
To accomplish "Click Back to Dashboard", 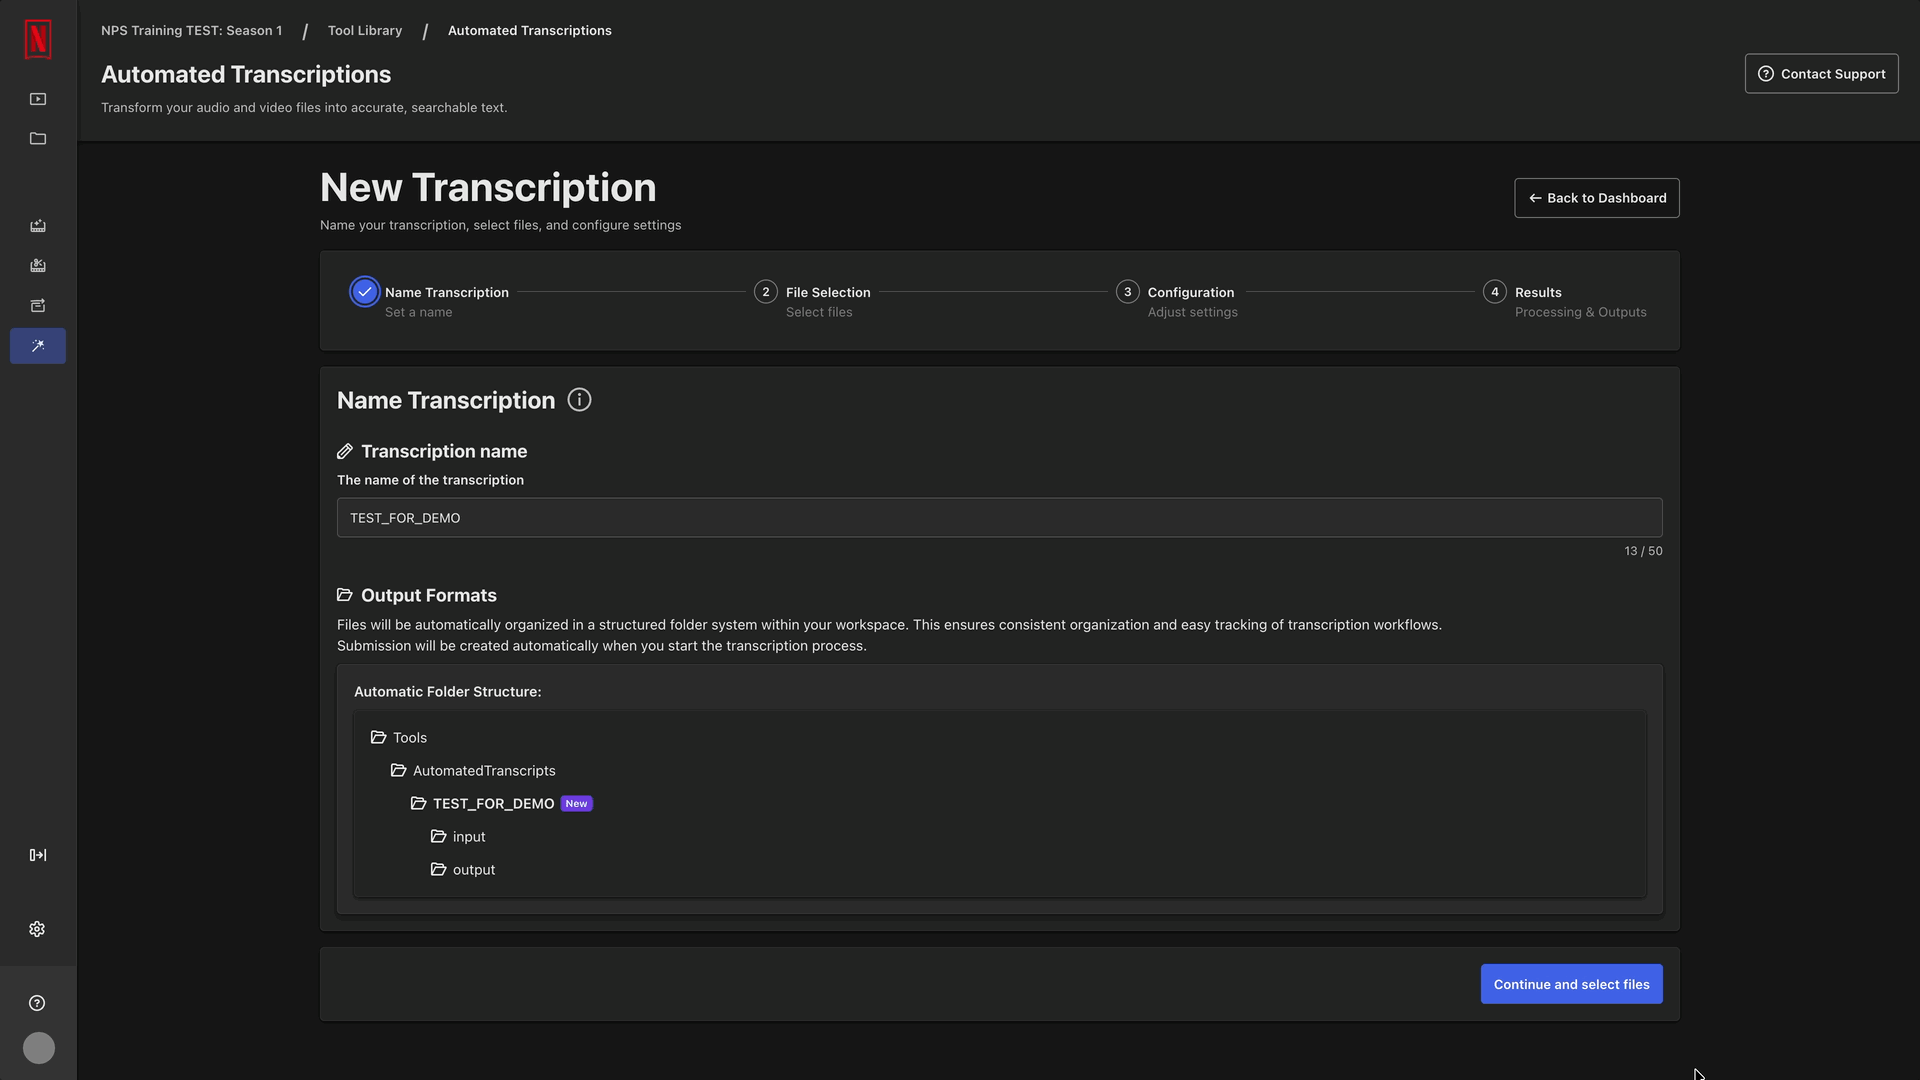I will [1596, 198].
